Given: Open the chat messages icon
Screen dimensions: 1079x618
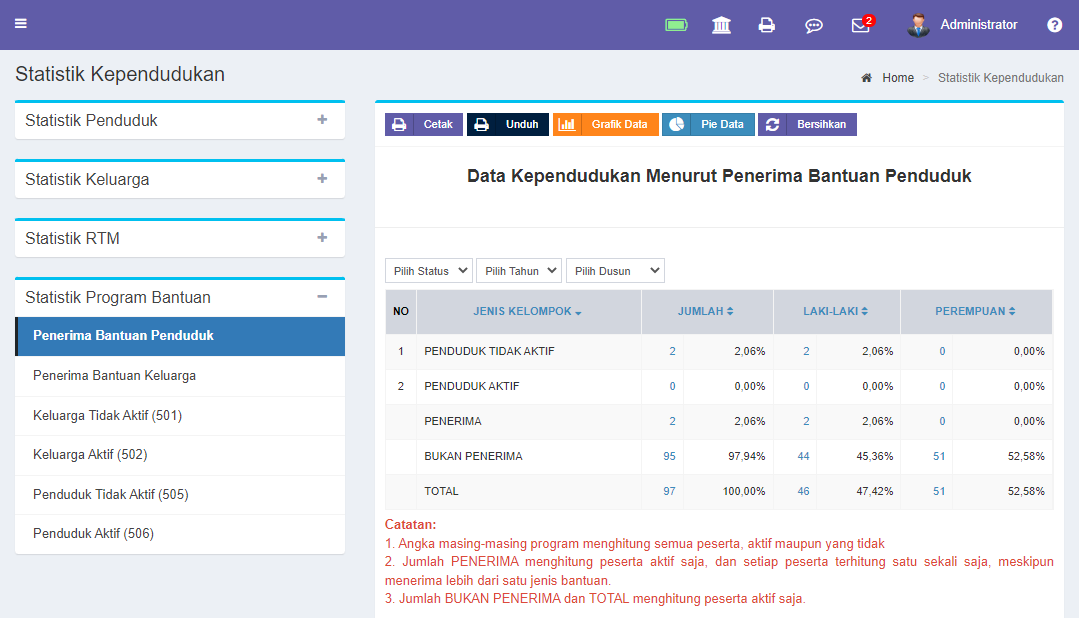Looking at the screenshot, I should [x=813, y=24].
